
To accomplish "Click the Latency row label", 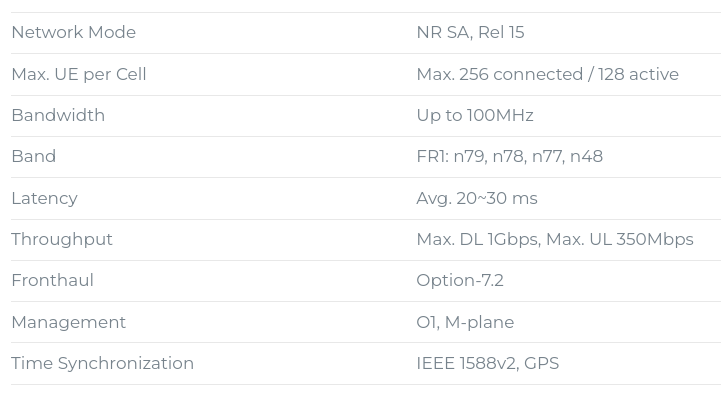I will tap(44, 198).
